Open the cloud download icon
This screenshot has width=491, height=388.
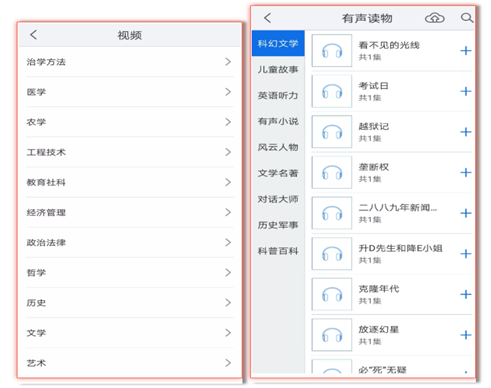click(435, 18)
